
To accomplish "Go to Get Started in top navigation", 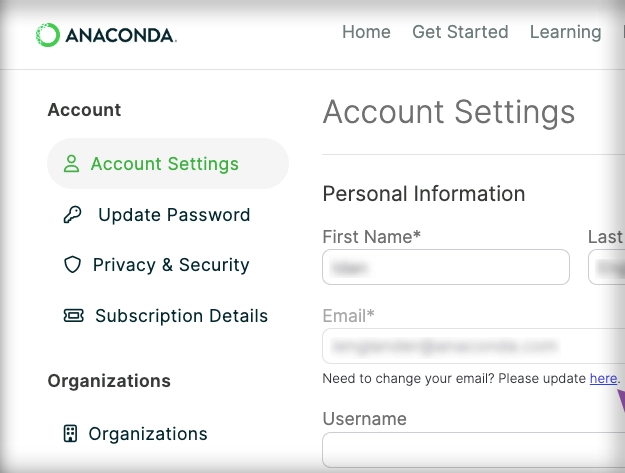I will pos(460,32).
